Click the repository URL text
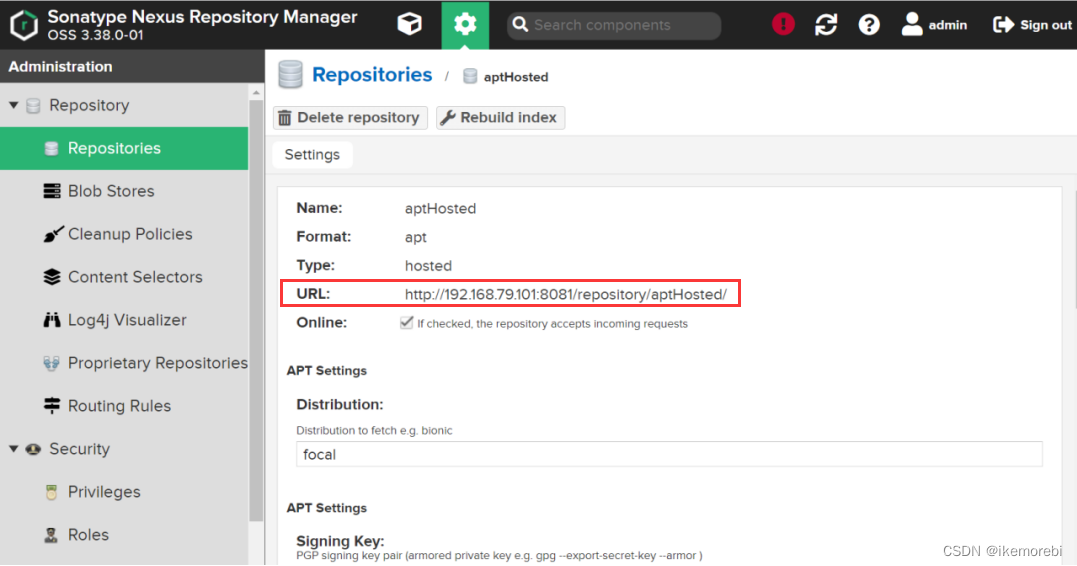 pos(565,295)
